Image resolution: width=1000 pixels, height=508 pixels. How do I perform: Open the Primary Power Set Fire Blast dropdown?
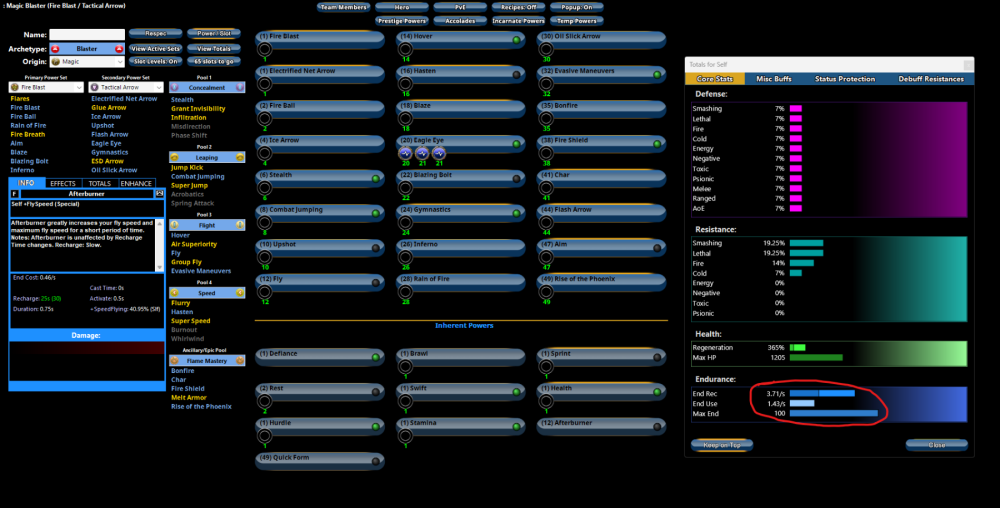click(46, 88)
